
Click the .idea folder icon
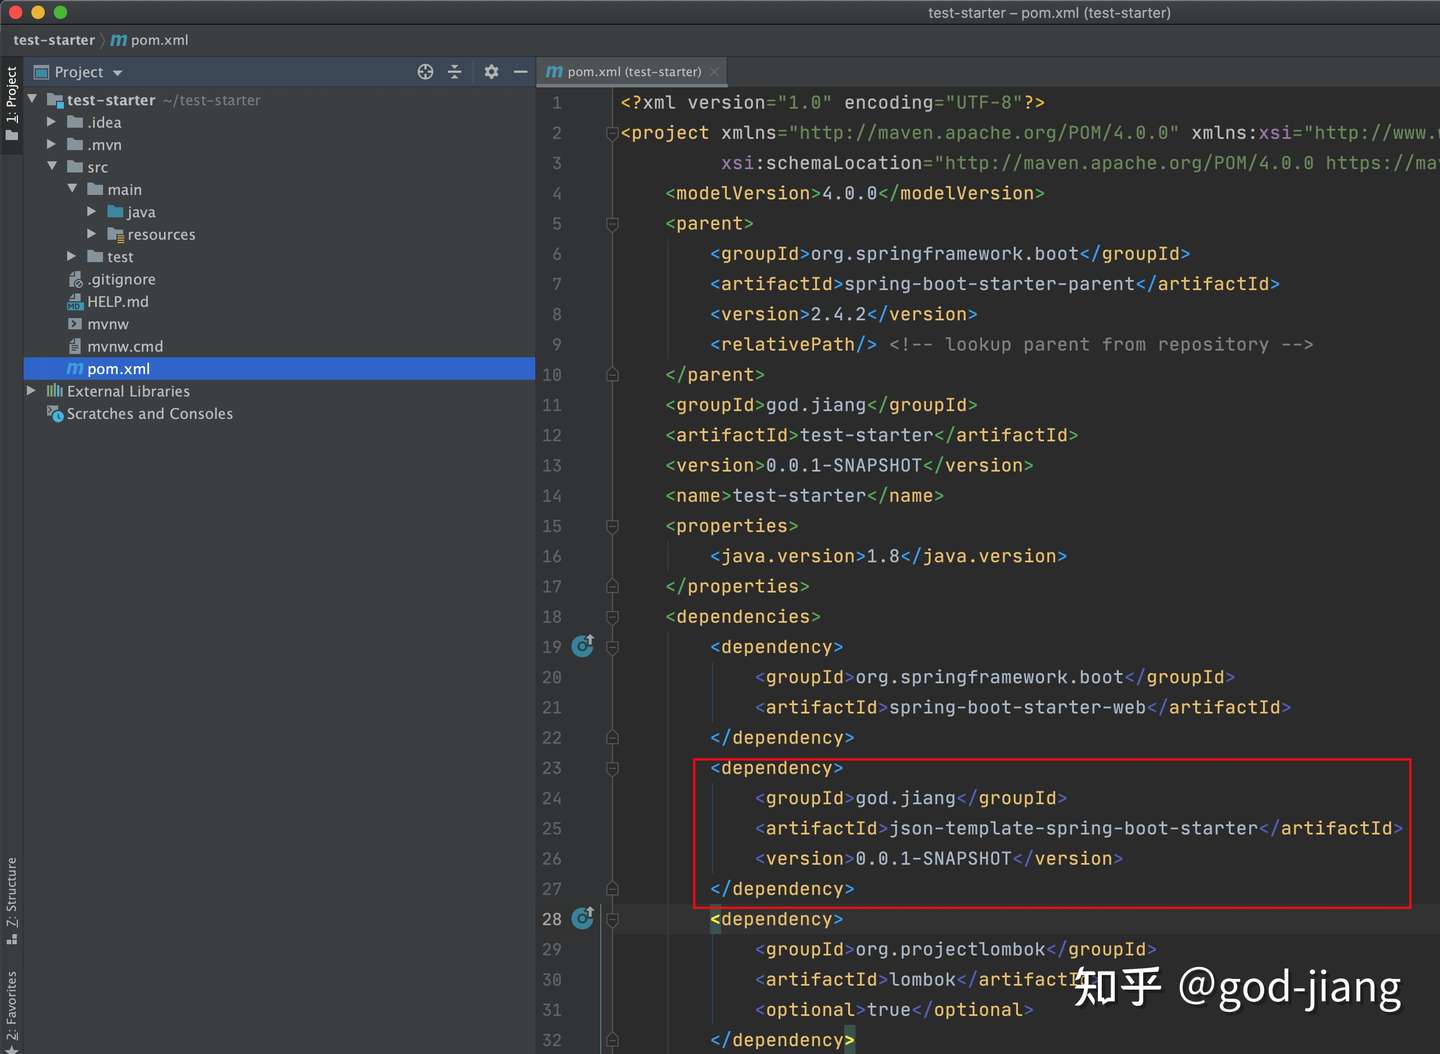pos(75,122)
